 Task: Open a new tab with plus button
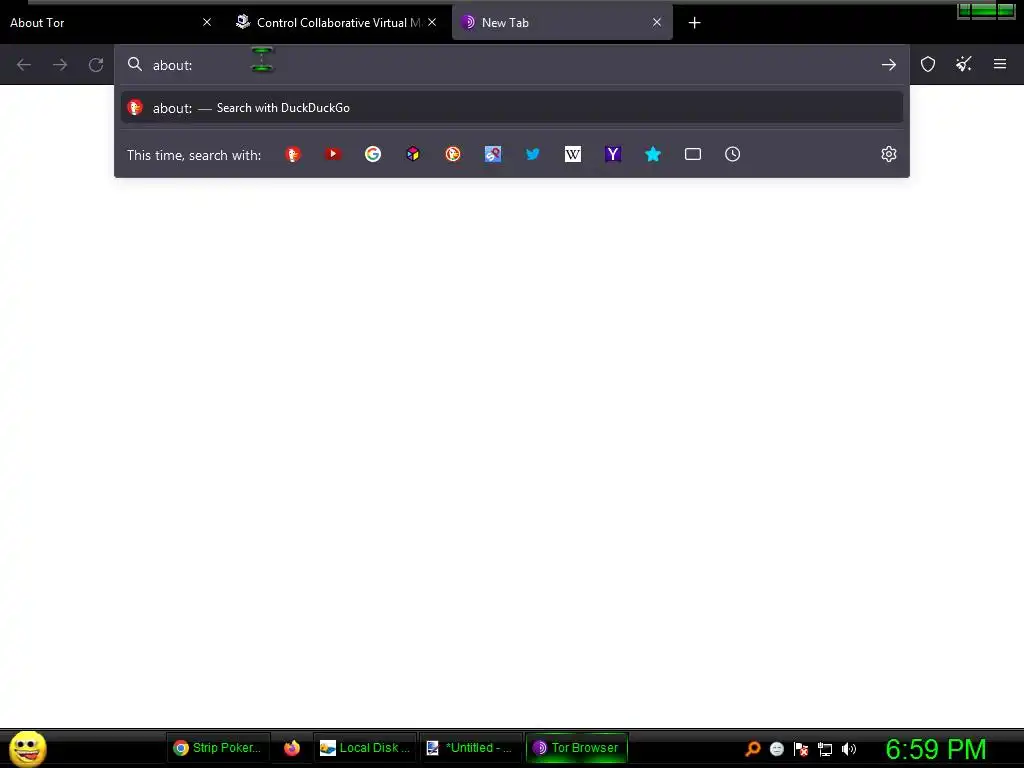(695, 23)
